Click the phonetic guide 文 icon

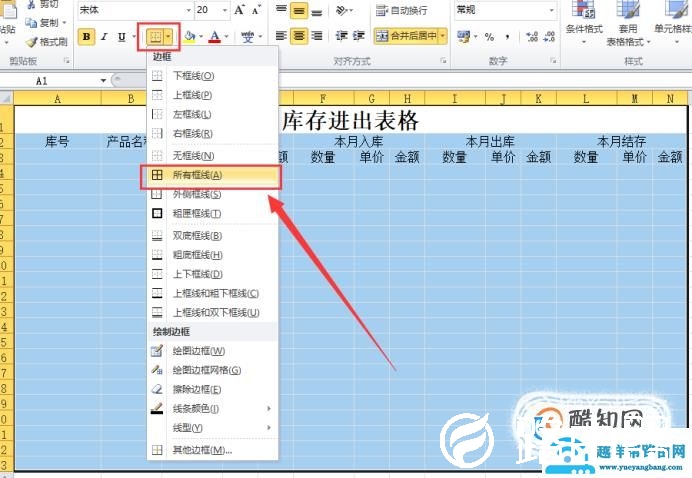pyautogui.click(x=248, y=37)
